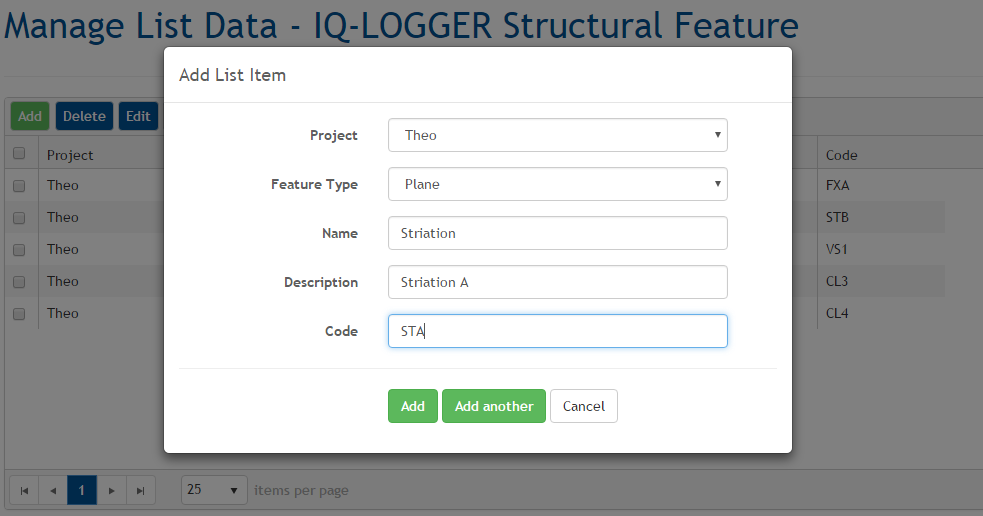This screenshot has height=516, width=983.
Task: Cancel the Add List Item dialog
Action: coord(584,406)
